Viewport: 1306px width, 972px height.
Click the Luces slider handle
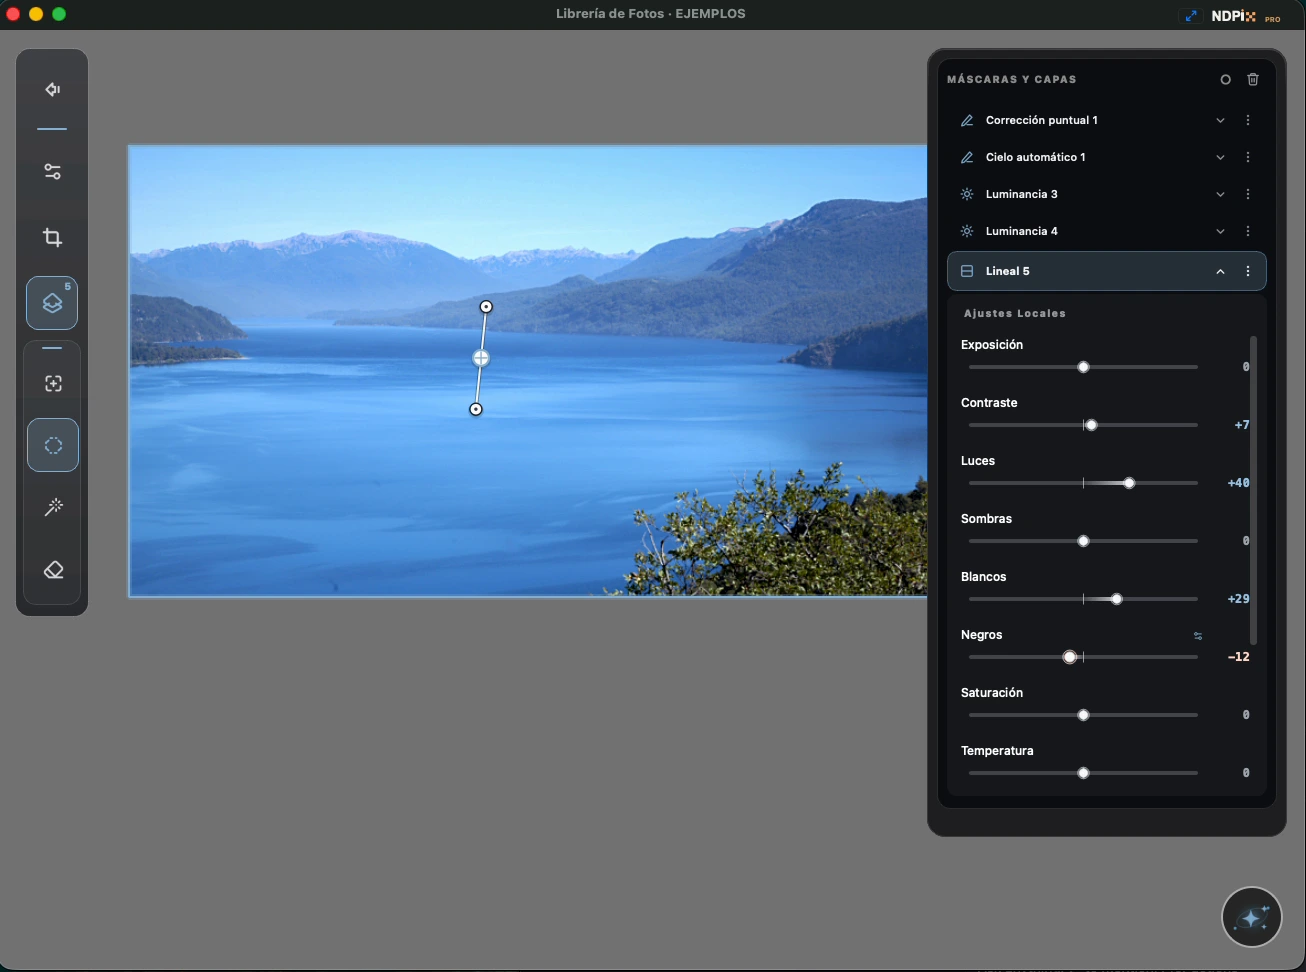point(1129,483)
